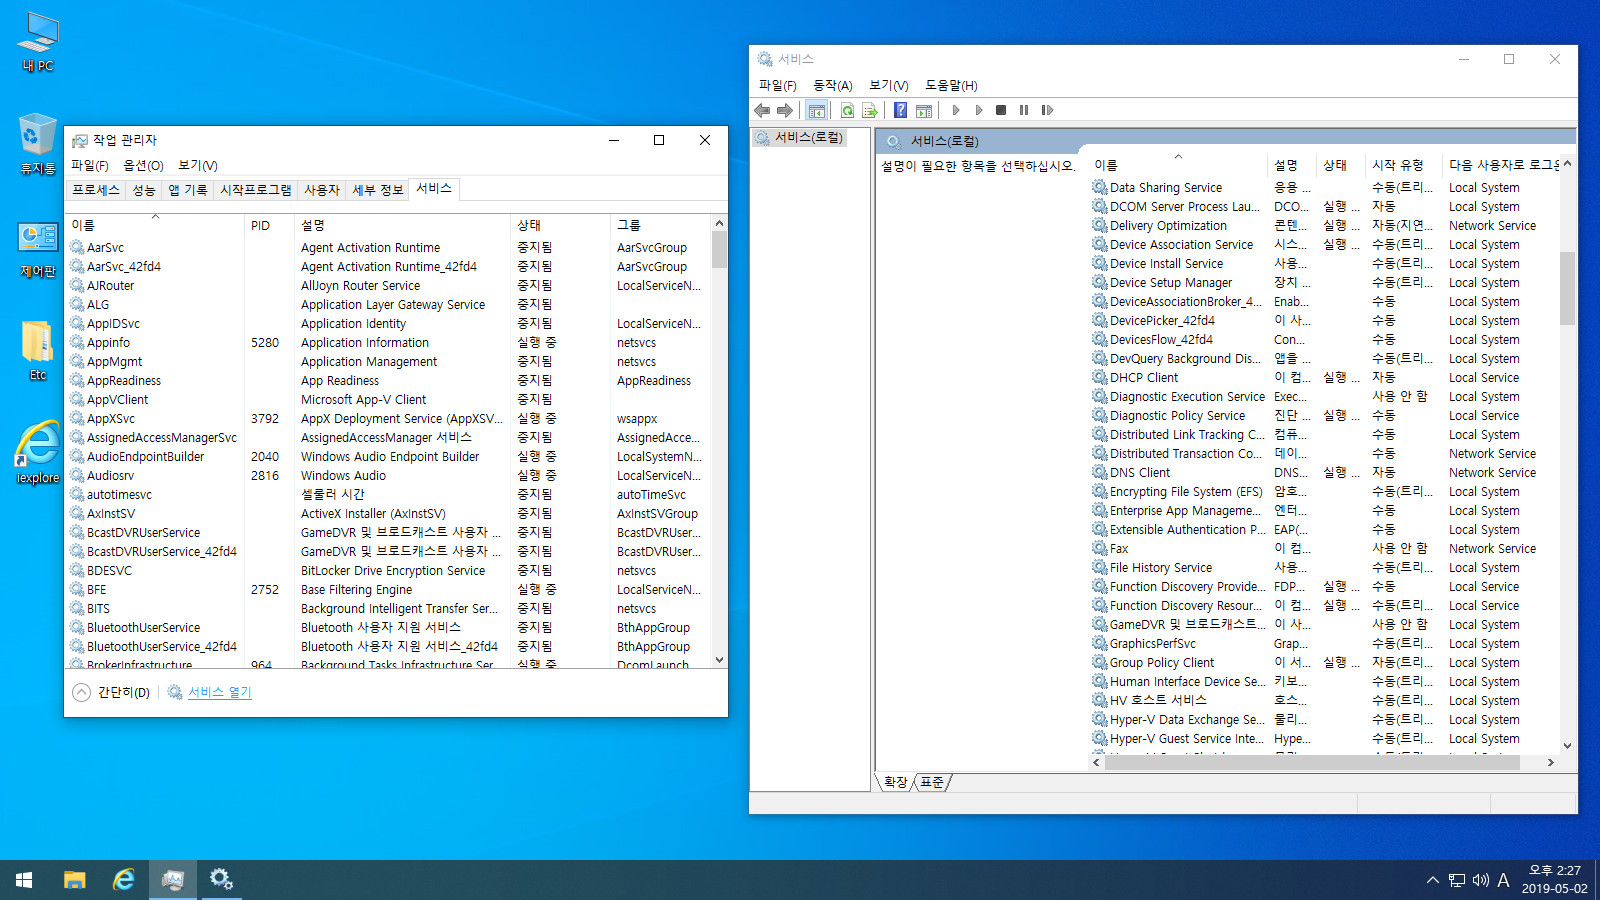Pause service using toolbar pause icon
This screenshot has width=1600, height=900.
pos(1024,110)
